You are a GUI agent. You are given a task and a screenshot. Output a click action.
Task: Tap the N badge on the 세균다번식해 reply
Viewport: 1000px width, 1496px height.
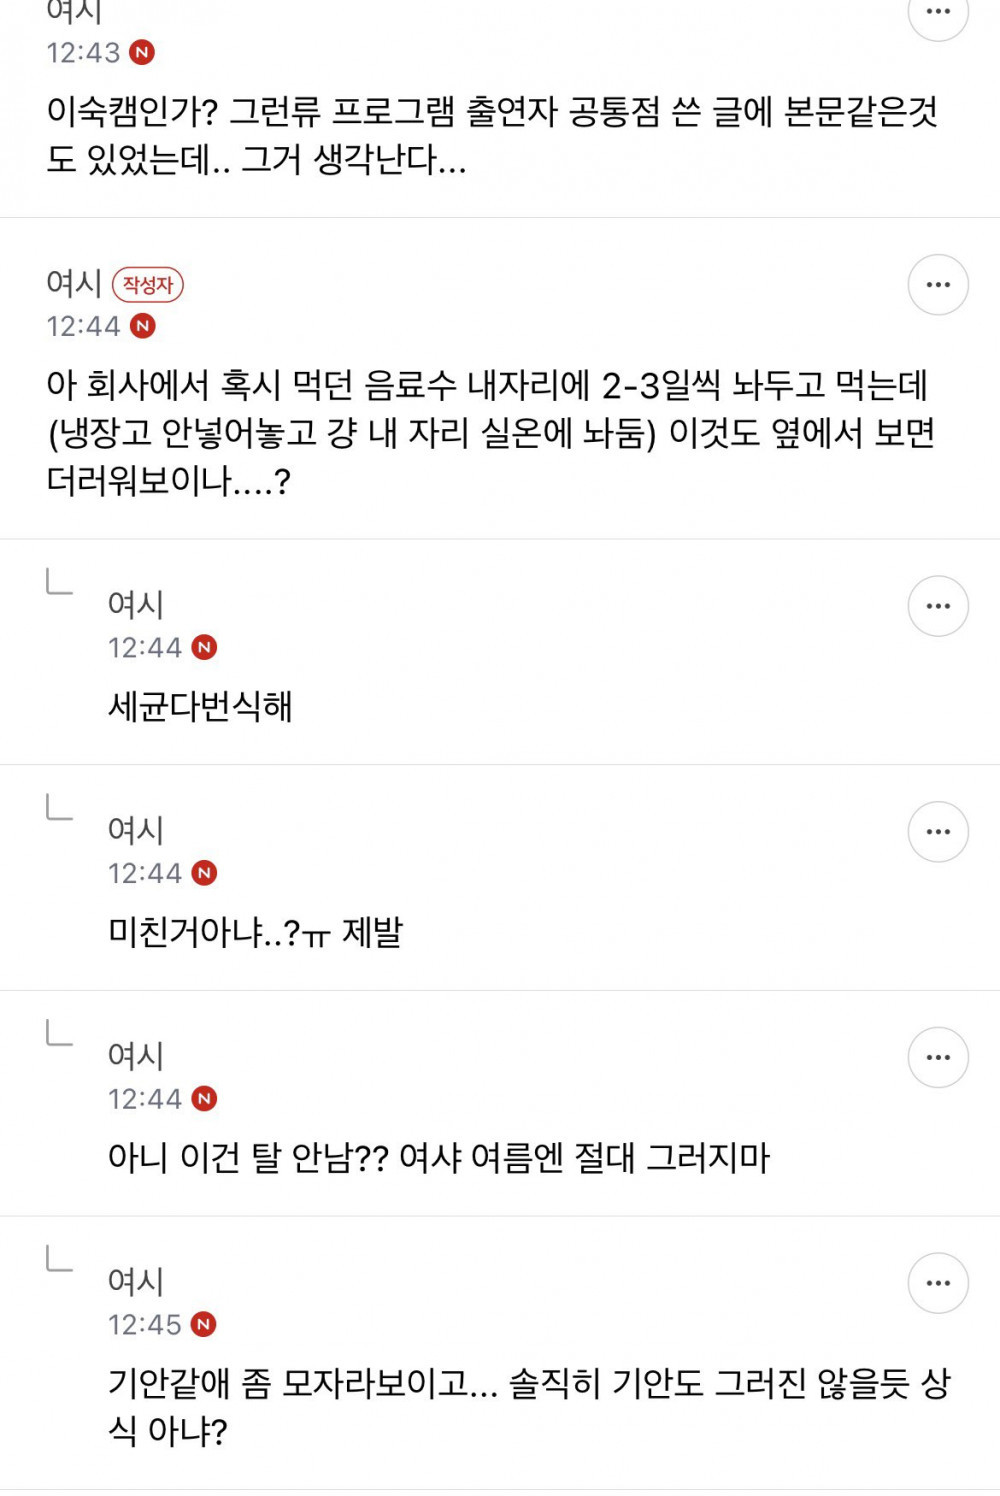[x=204, y=648]
